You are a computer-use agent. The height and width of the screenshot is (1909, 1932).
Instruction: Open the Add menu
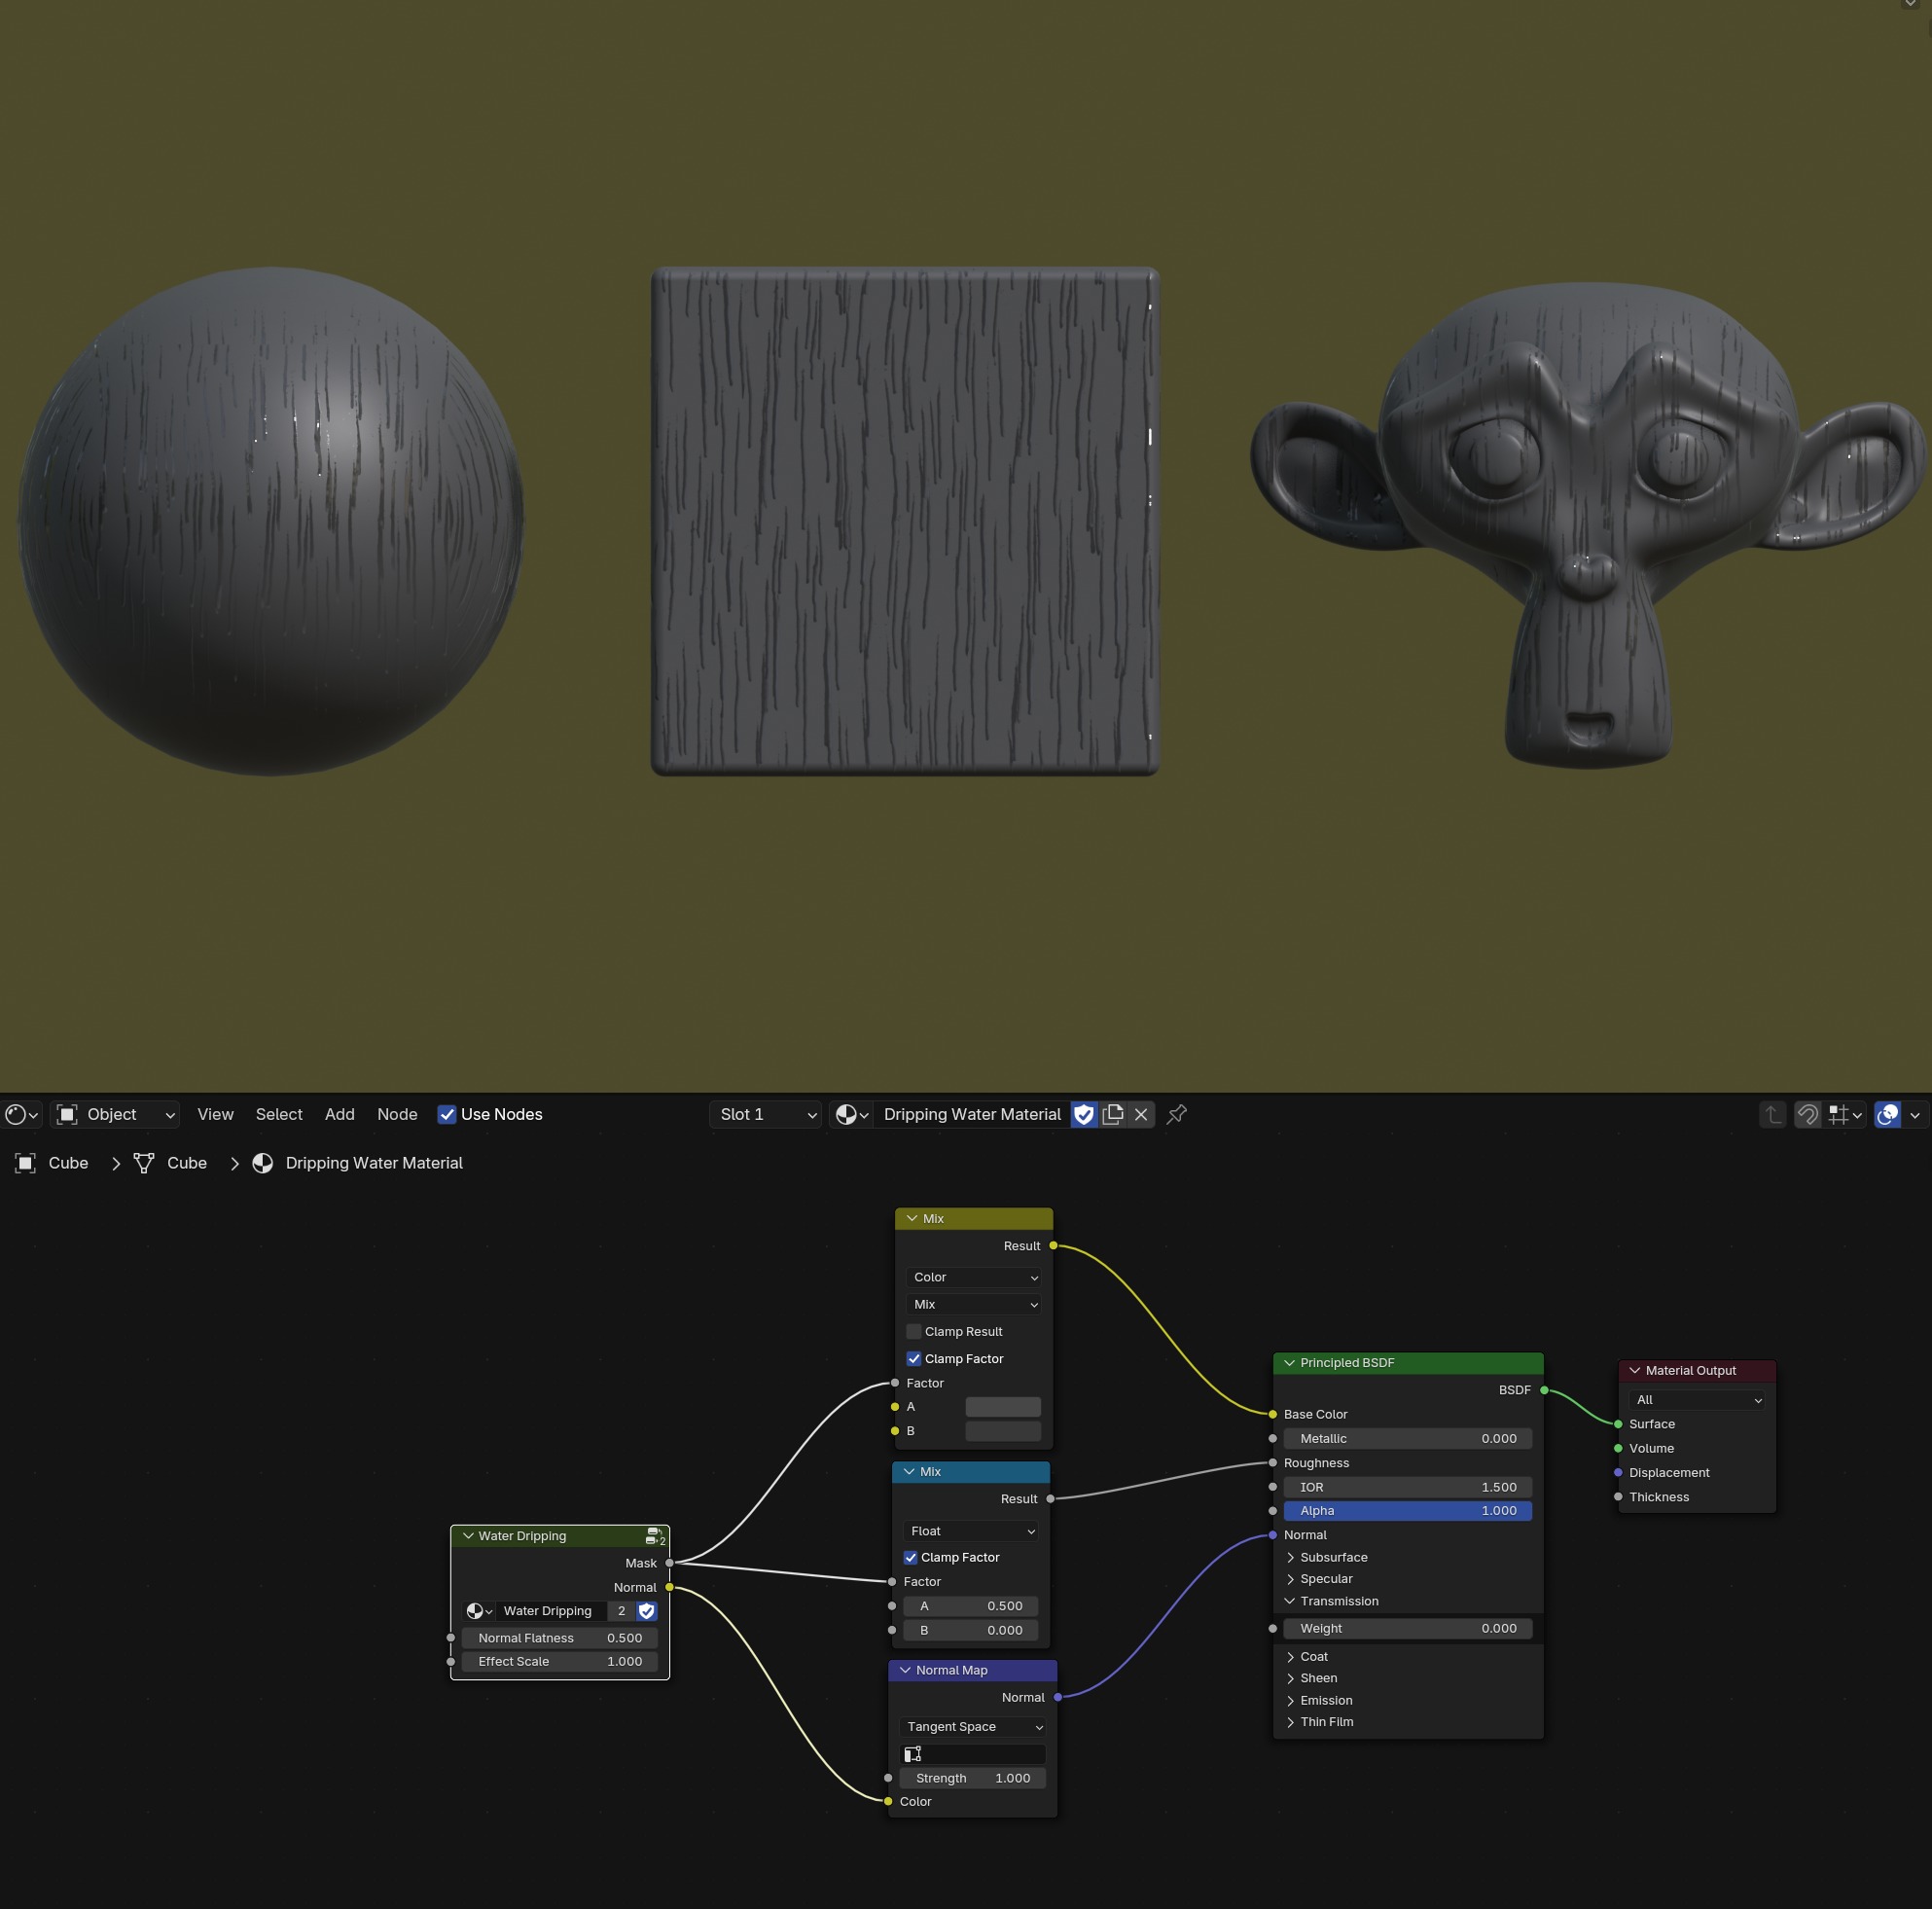tap(339, 1114)
